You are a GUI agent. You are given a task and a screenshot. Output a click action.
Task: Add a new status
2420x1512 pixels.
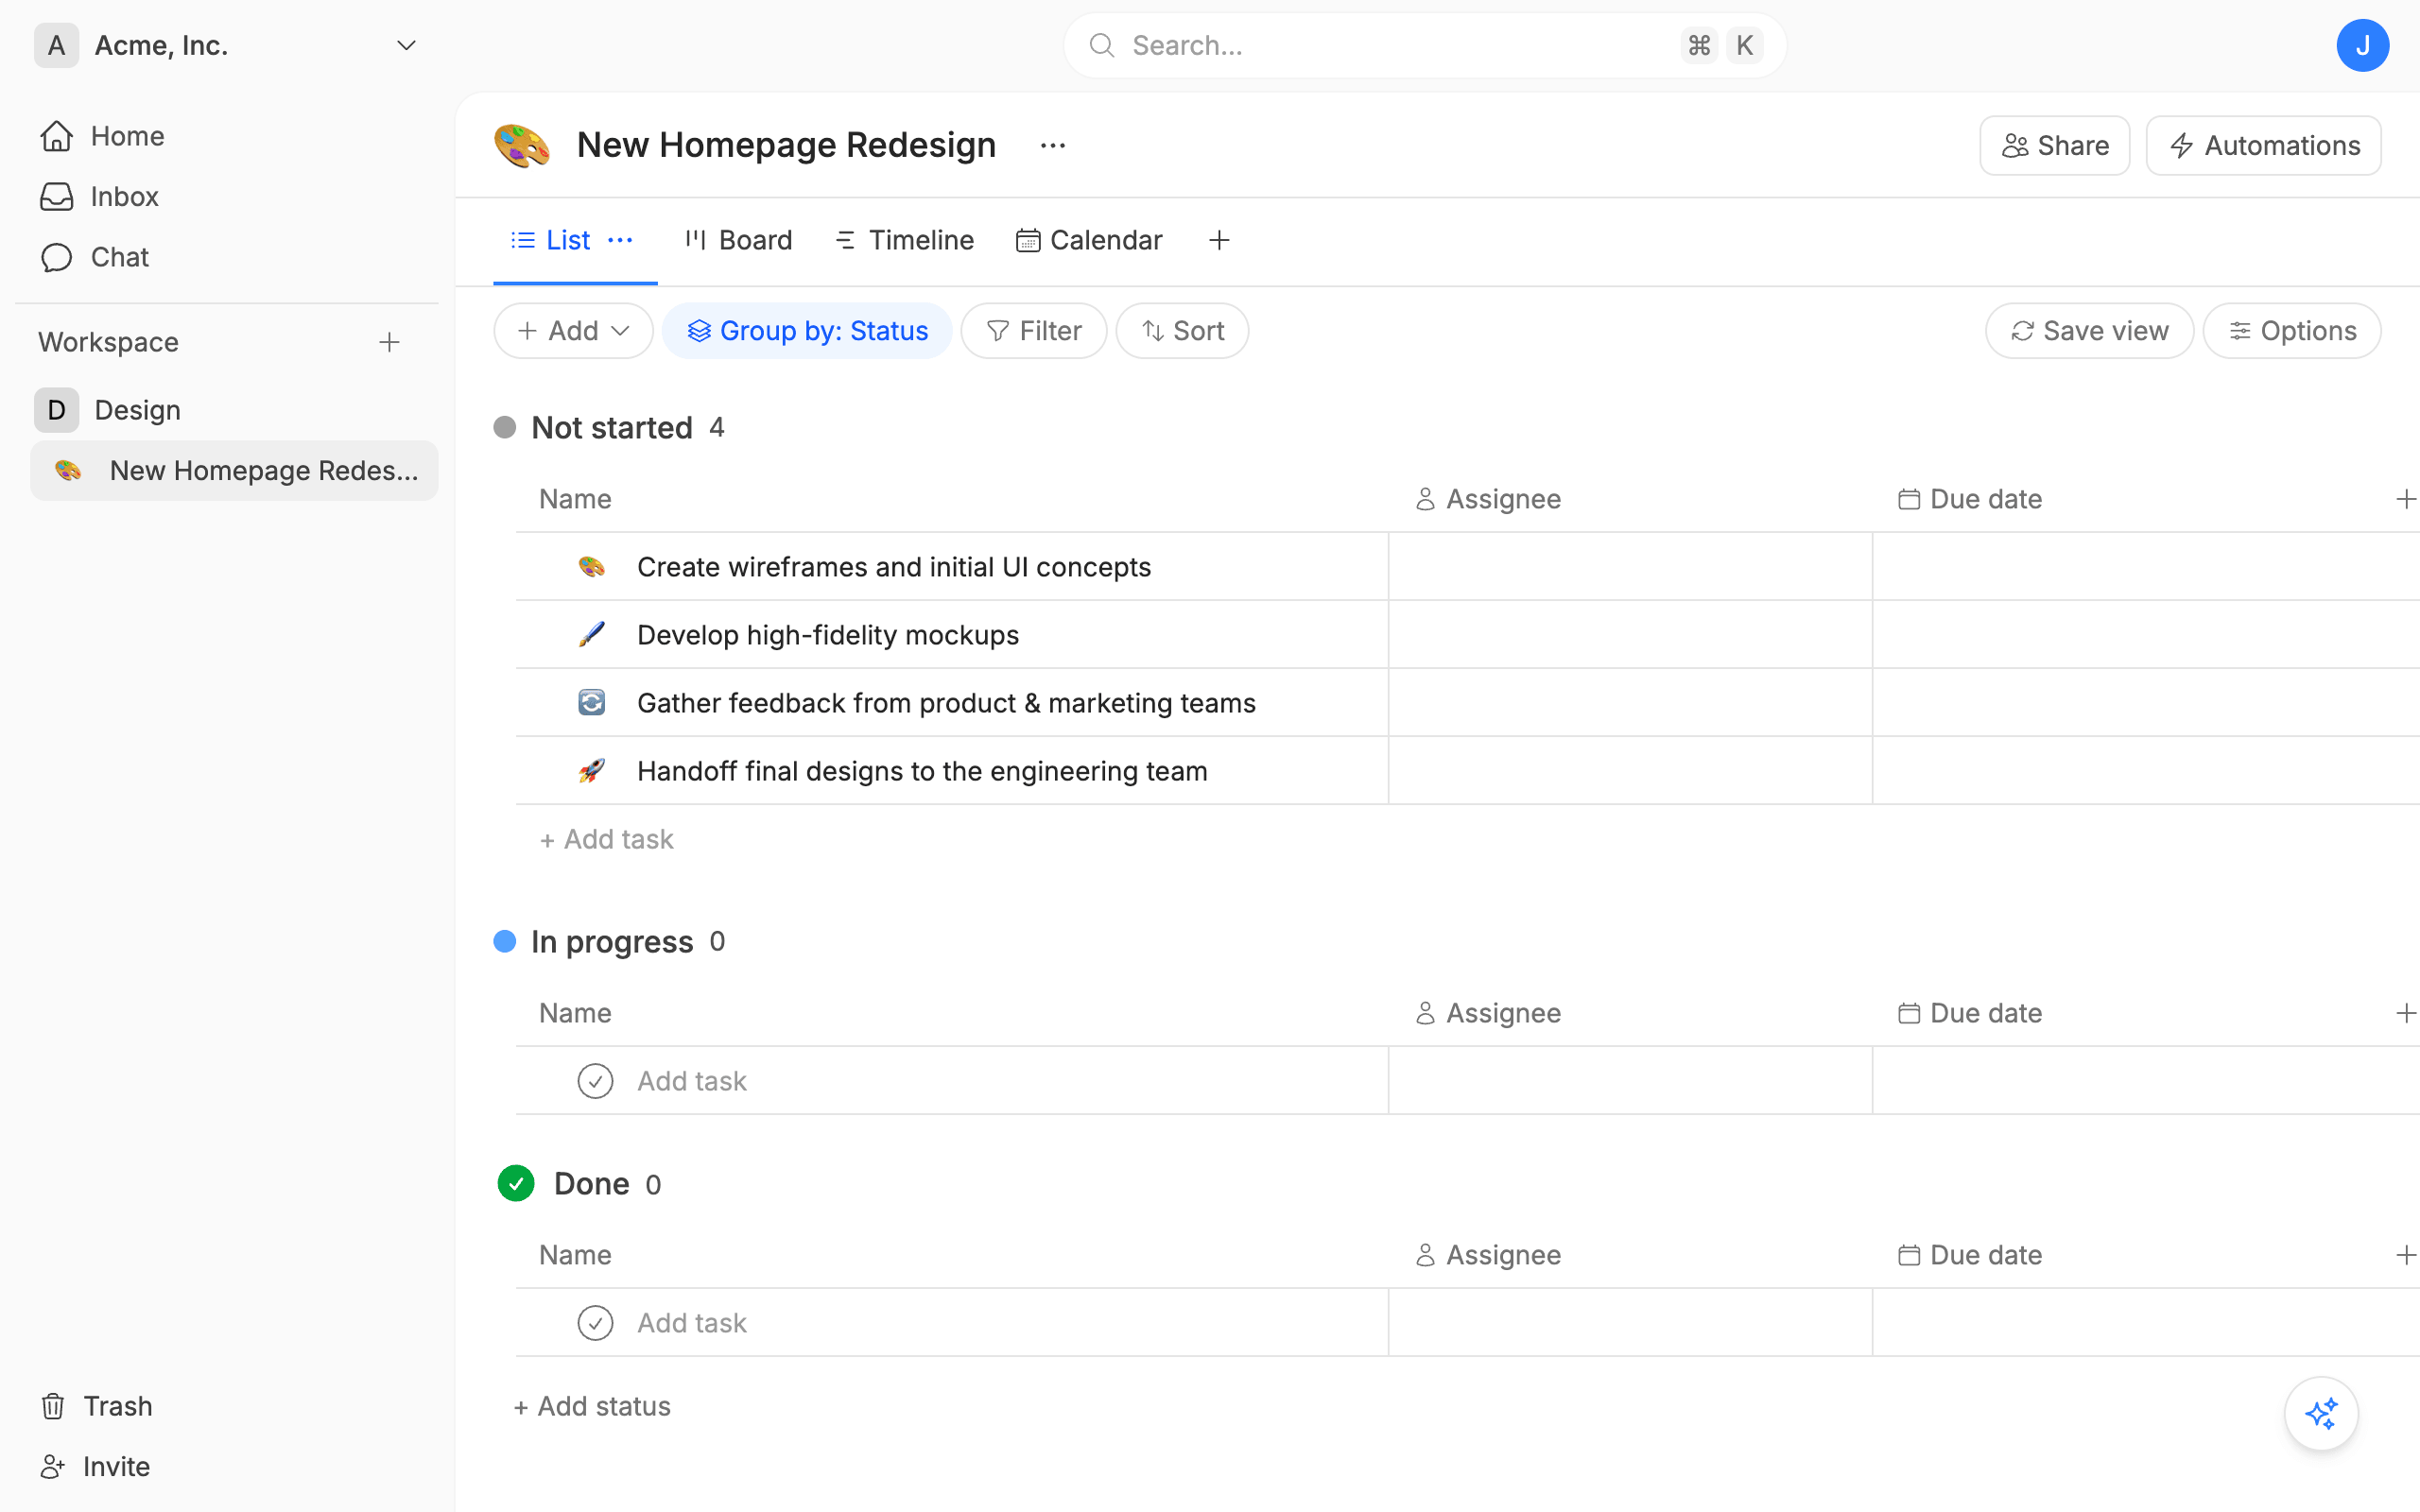[592, 1406]
